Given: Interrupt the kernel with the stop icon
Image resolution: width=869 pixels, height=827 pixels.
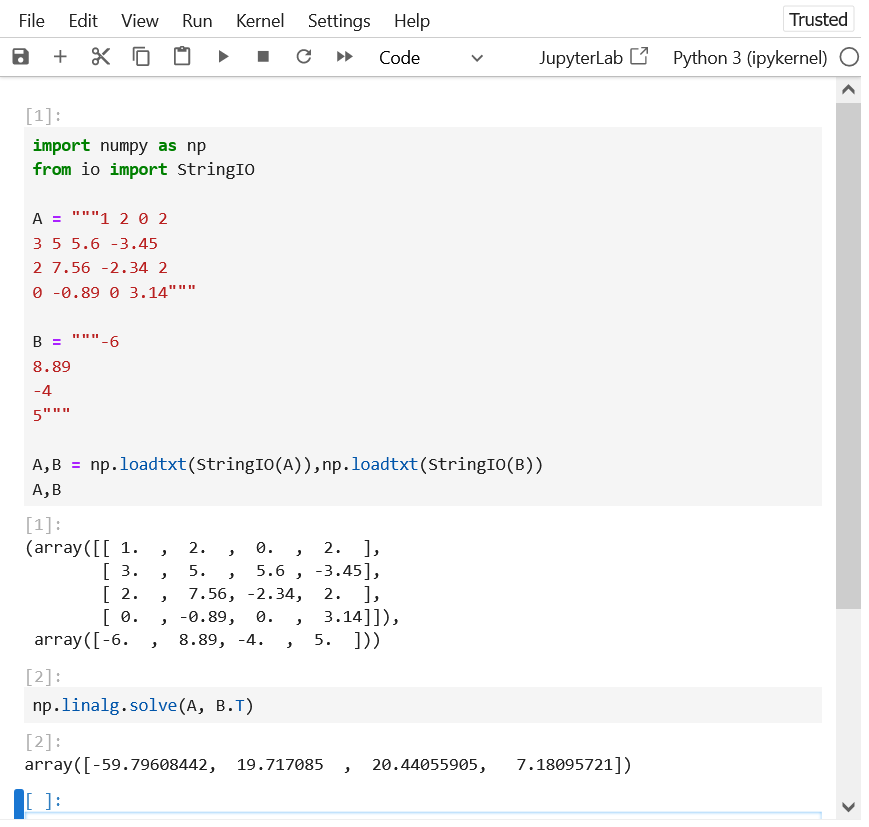Looking at the screenshot, I should coord(263,57).
